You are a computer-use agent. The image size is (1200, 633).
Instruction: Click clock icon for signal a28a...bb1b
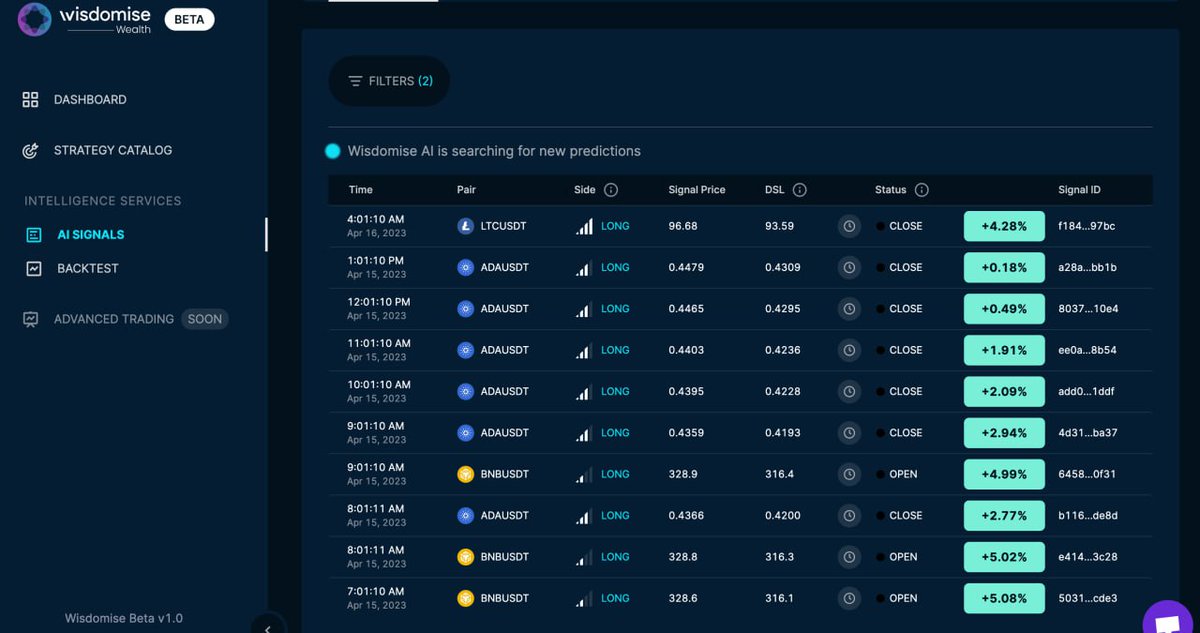(x=849, y=268)
